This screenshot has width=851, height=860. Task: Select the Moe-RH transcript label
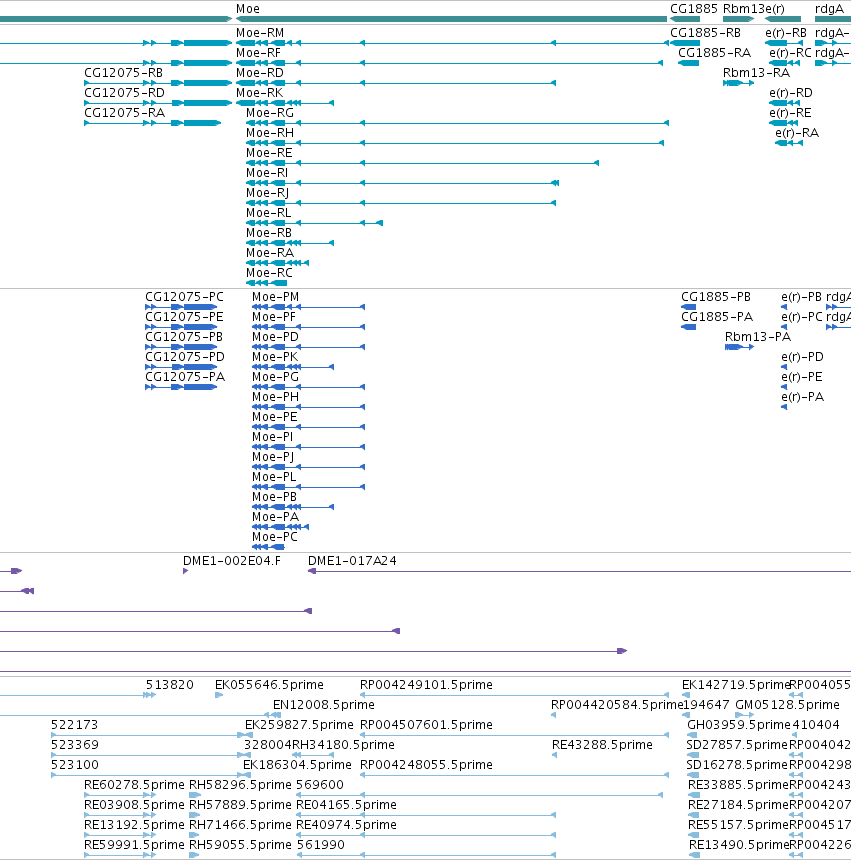[270, 133]
